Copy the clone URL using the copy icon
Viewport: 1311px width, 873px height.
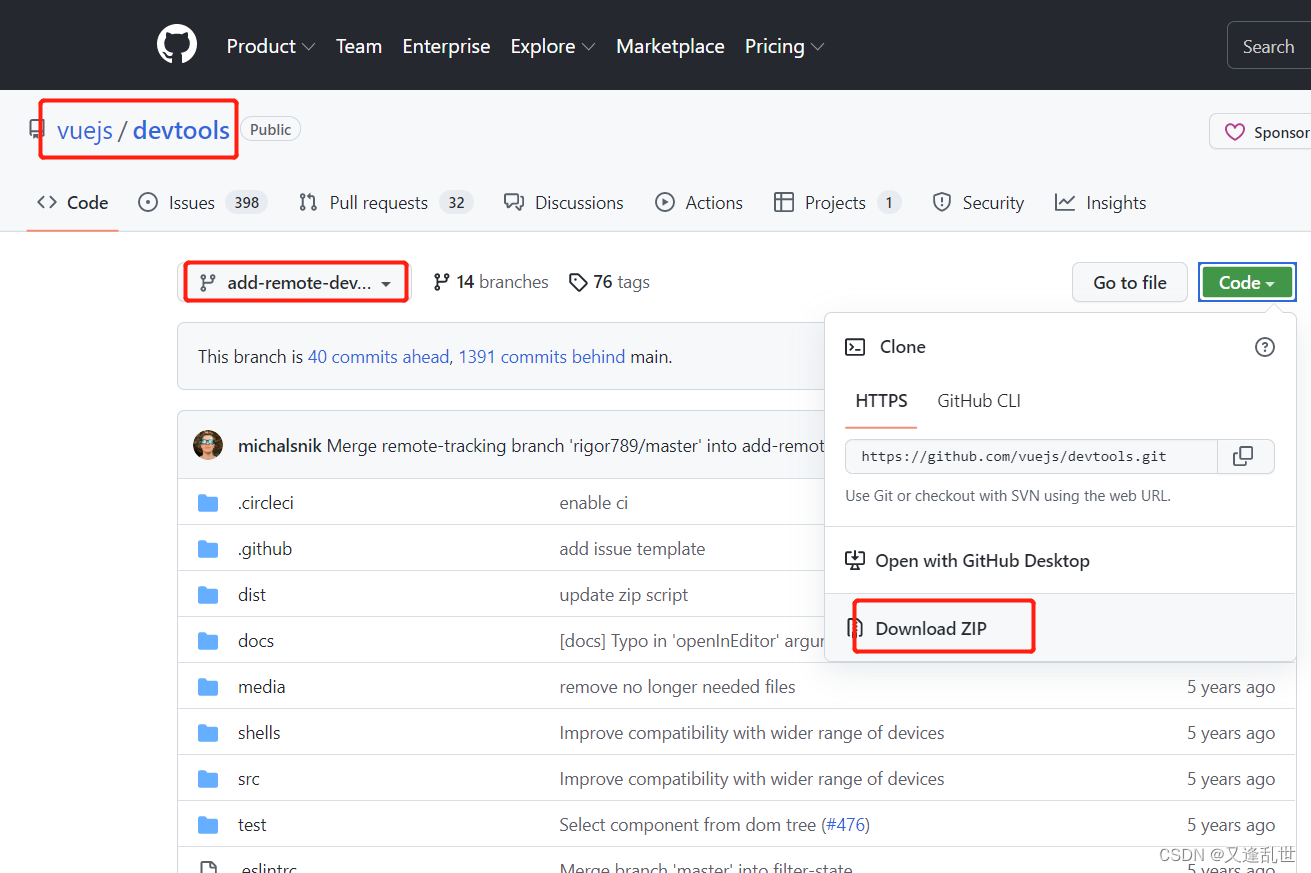1244,456
